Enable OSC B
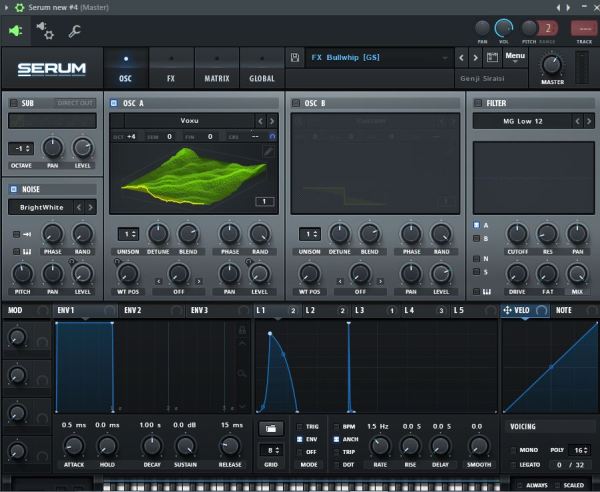Image resolution: width=600 pixels, height=492 pixels. 295,103
